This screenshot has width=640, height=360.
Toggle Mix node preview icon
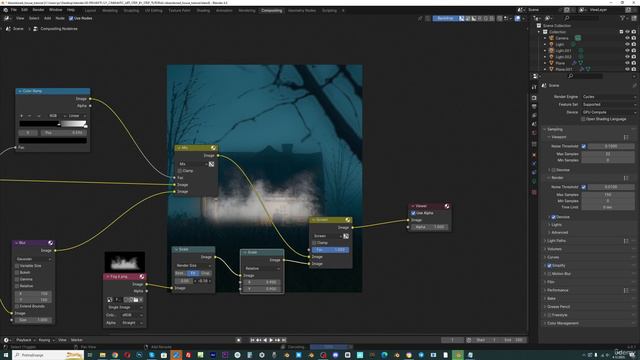click(x=213, y=148)
